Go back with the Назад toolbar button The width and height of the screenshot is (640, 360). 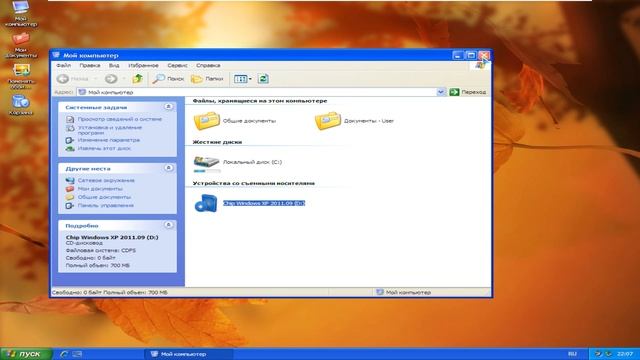coord(73,79)
